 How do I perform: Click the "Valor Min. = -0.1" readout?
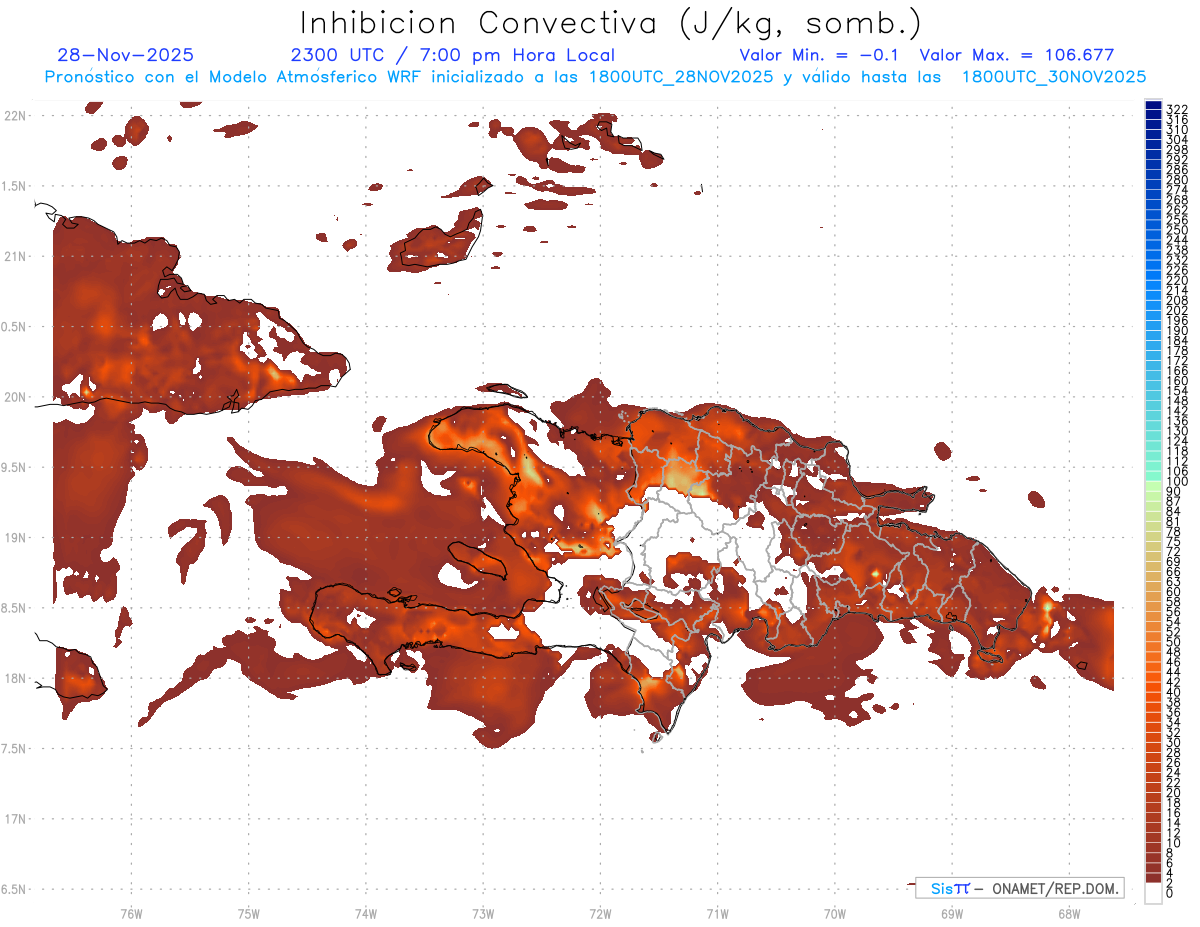[819, 55]
